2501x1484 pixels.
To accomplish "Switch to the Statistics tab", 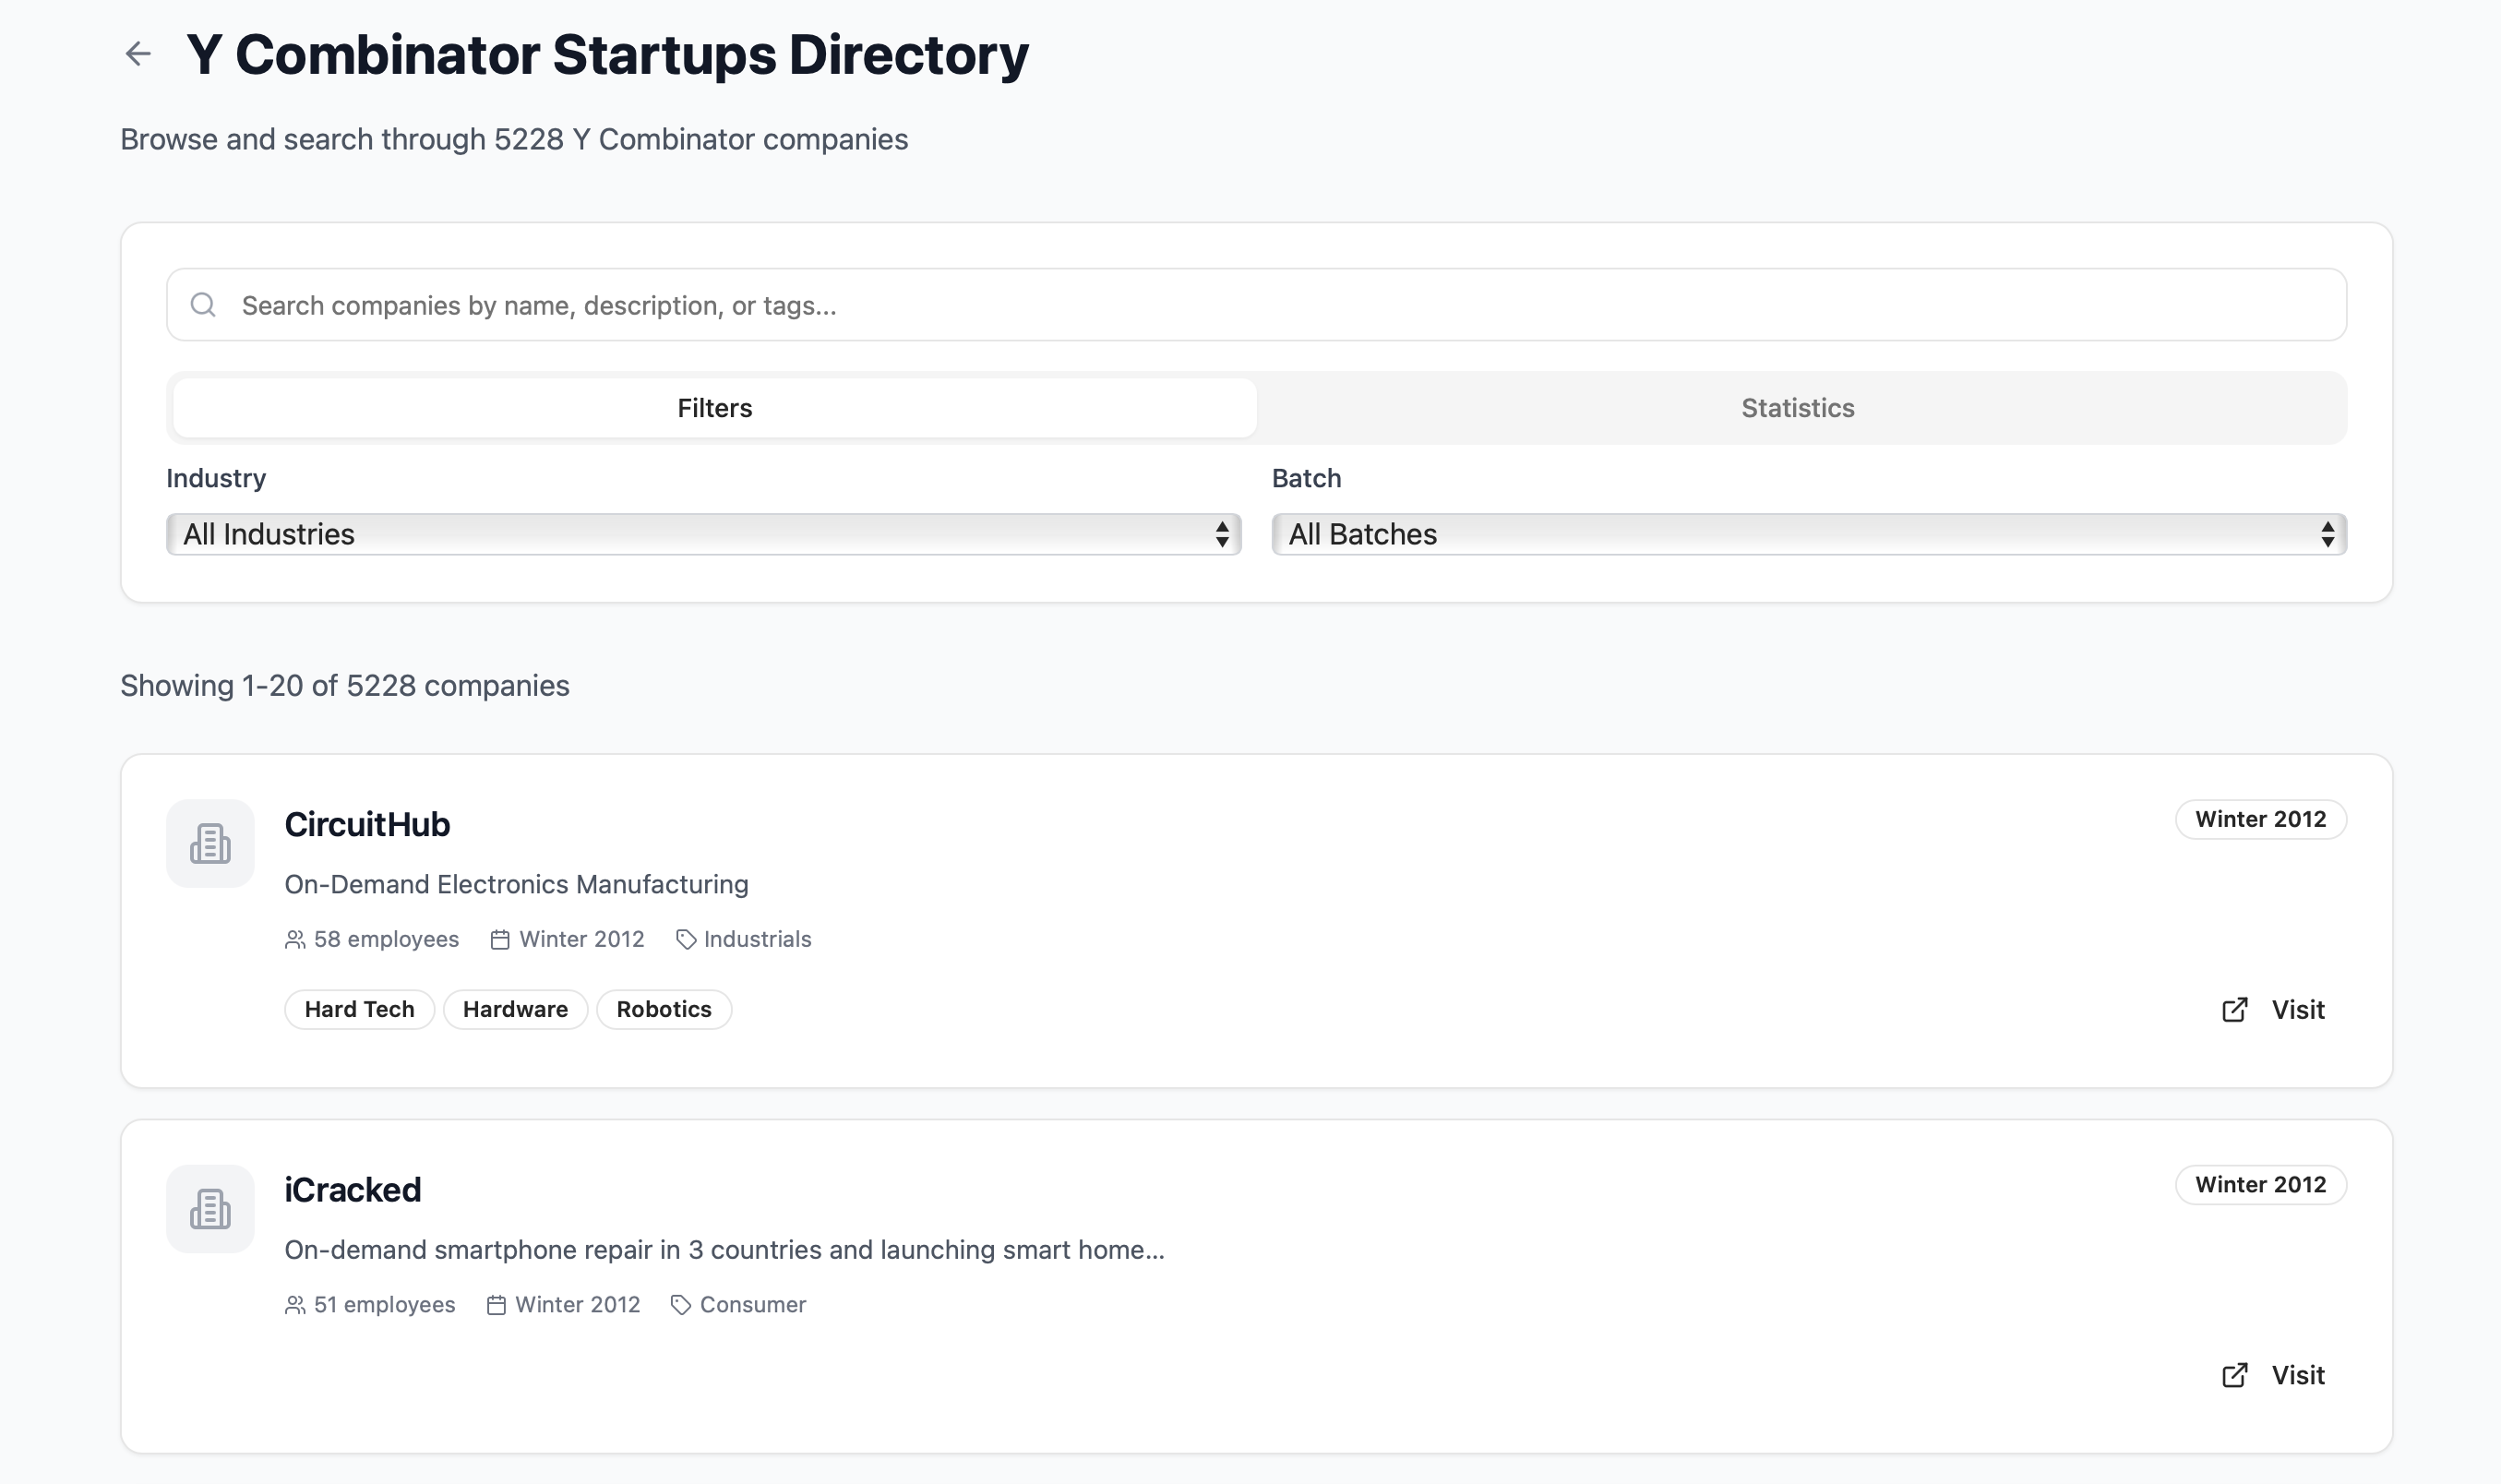I will (x=1797, y=408).
